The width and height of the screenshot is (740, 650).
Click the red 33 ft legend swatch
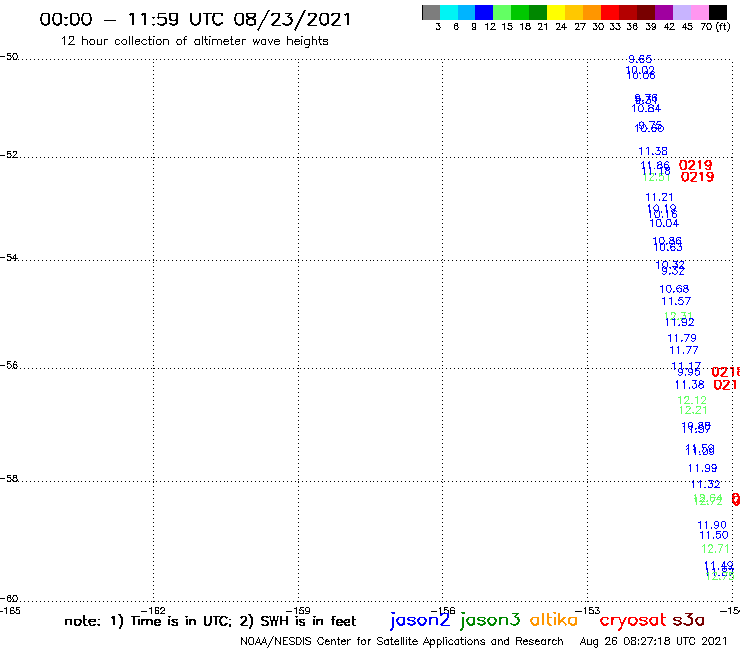click(610, 12)
